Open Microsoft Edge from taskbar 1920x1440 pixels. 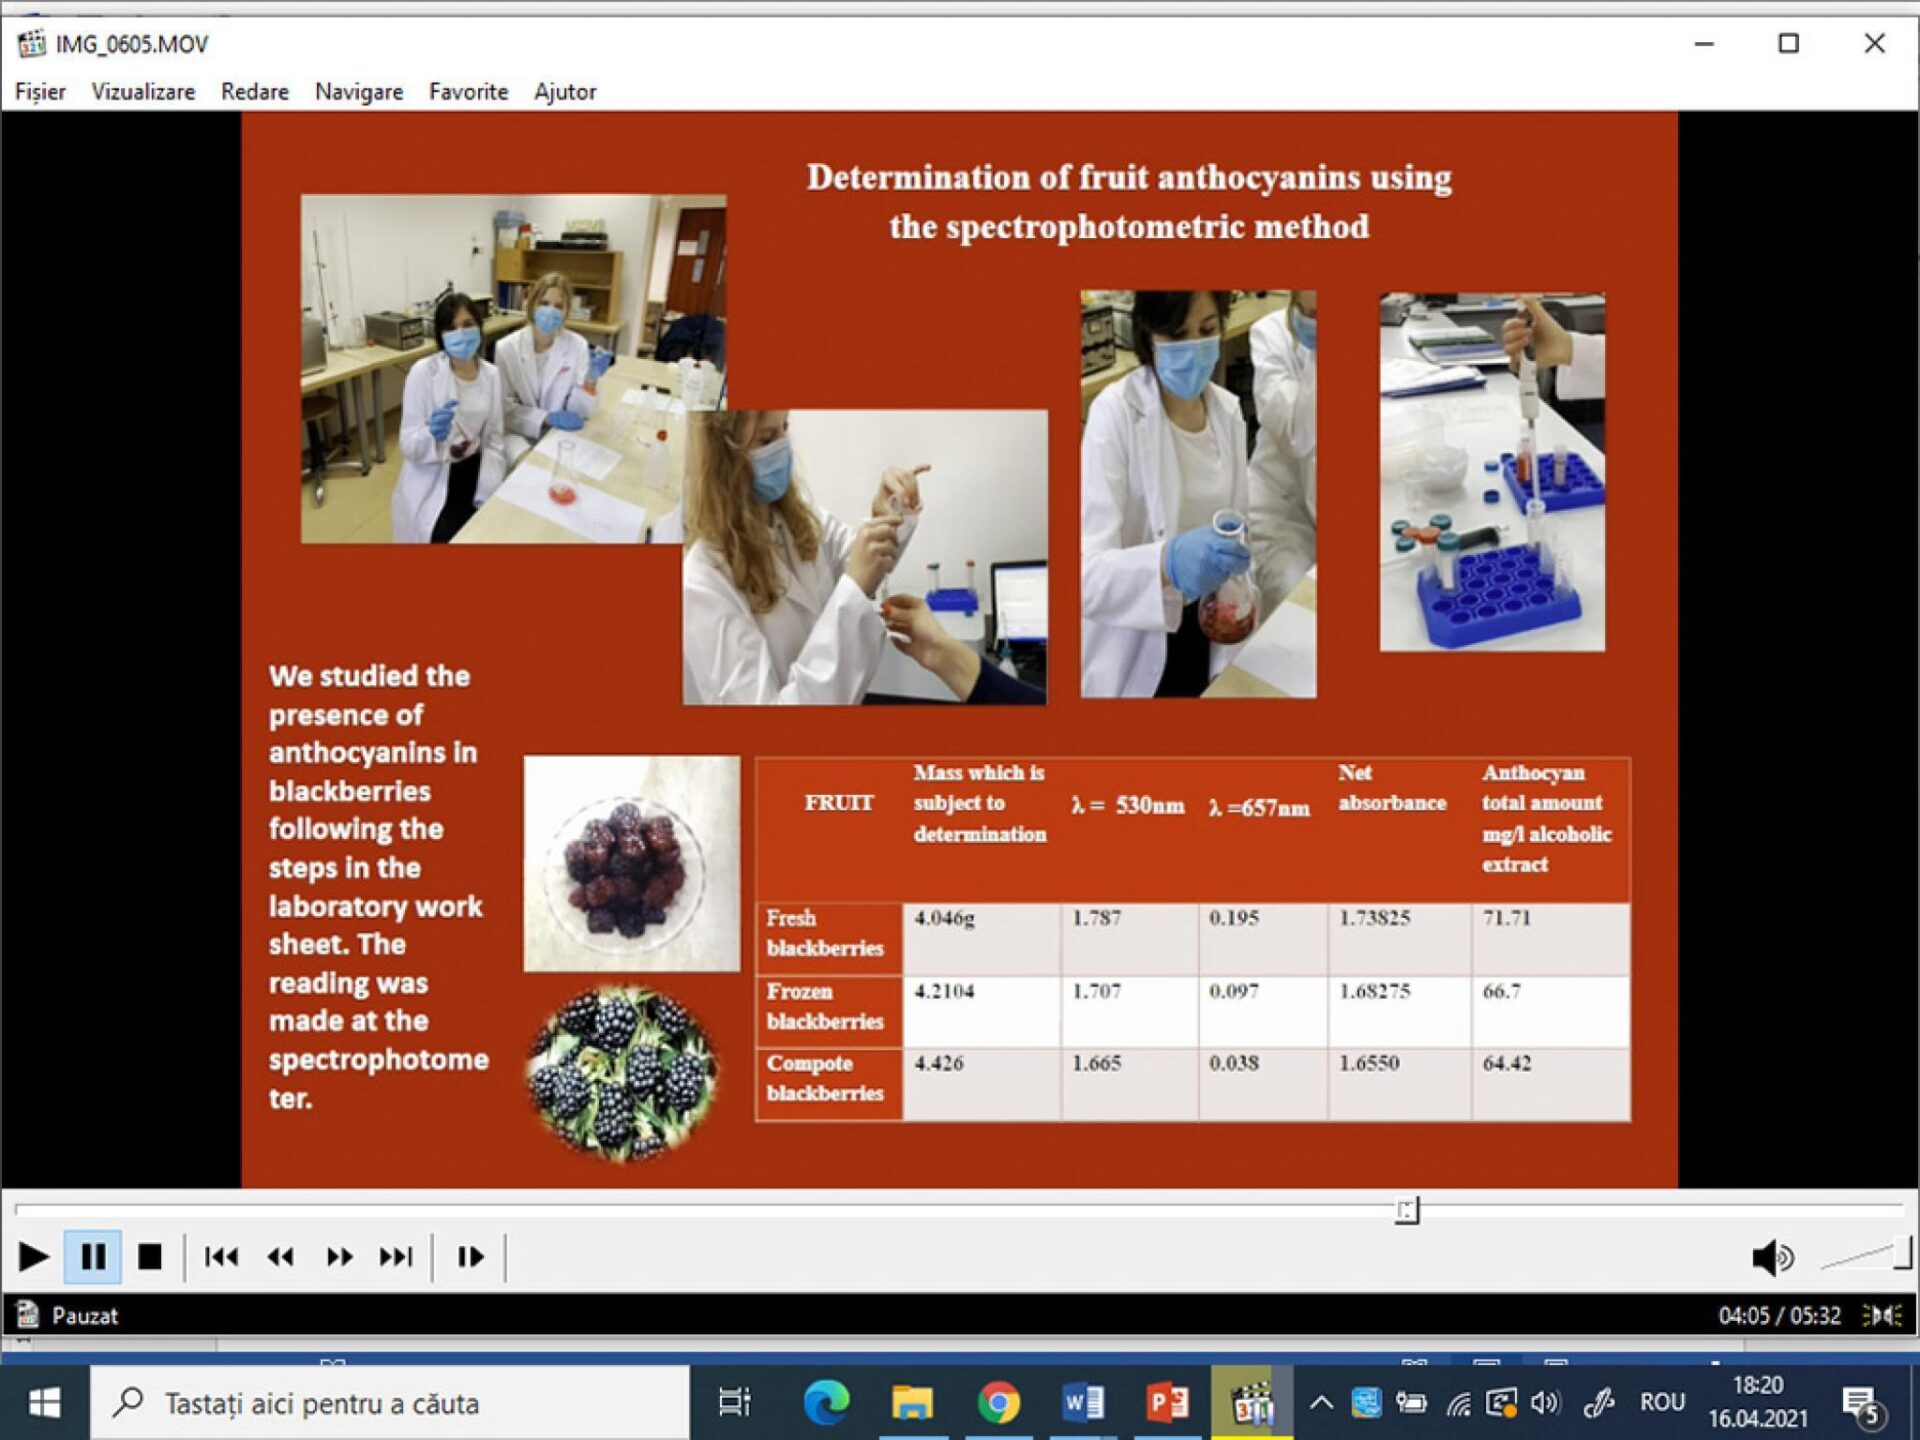tap(826, 1403)
